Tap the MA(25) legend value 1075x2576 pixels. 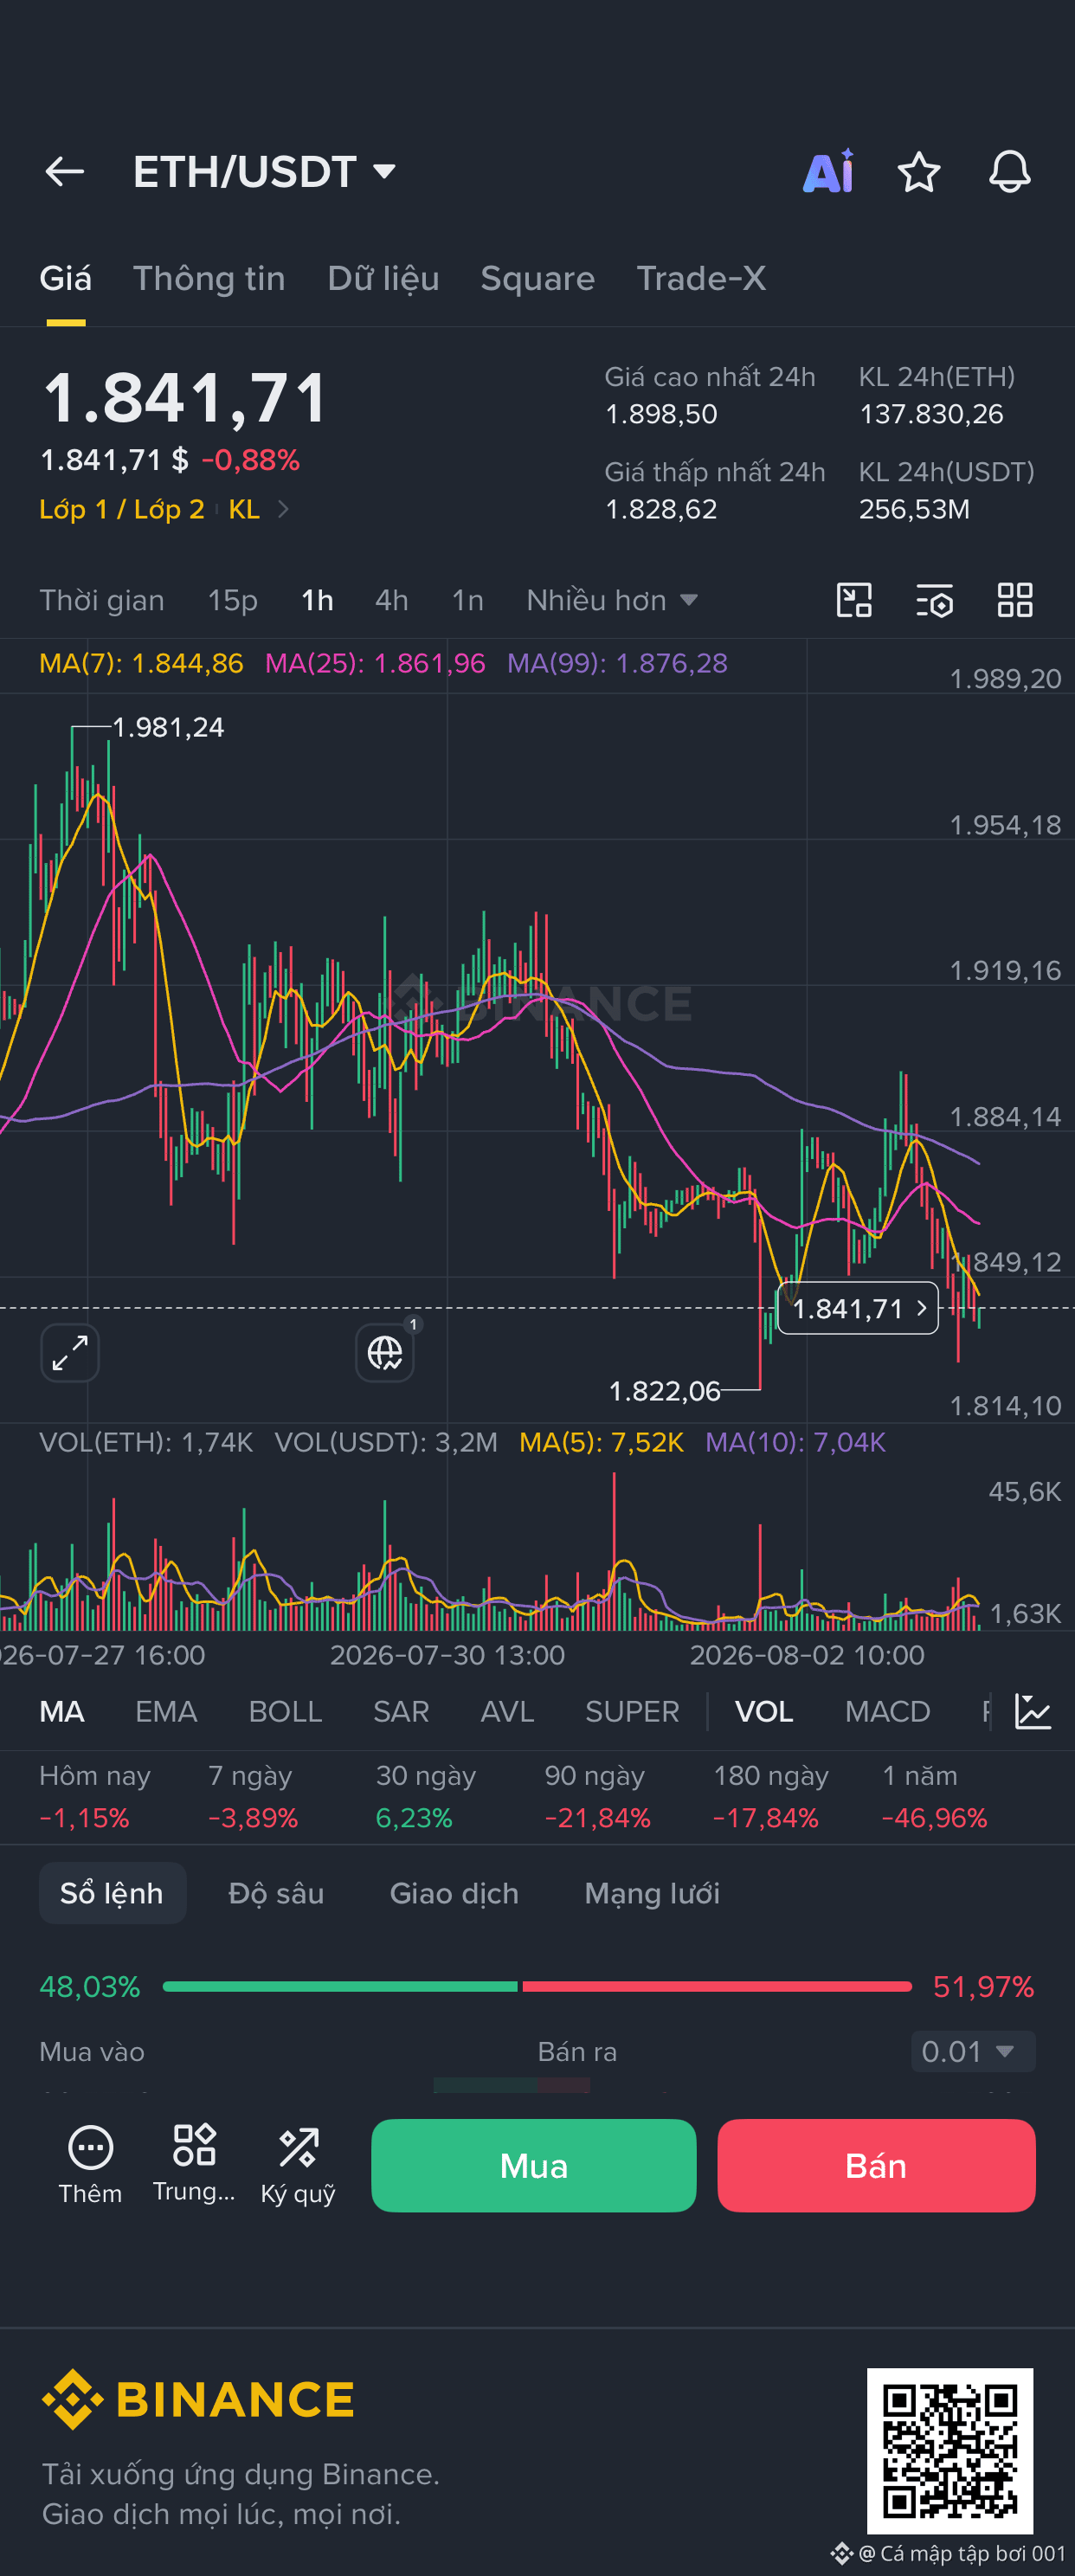375,663
